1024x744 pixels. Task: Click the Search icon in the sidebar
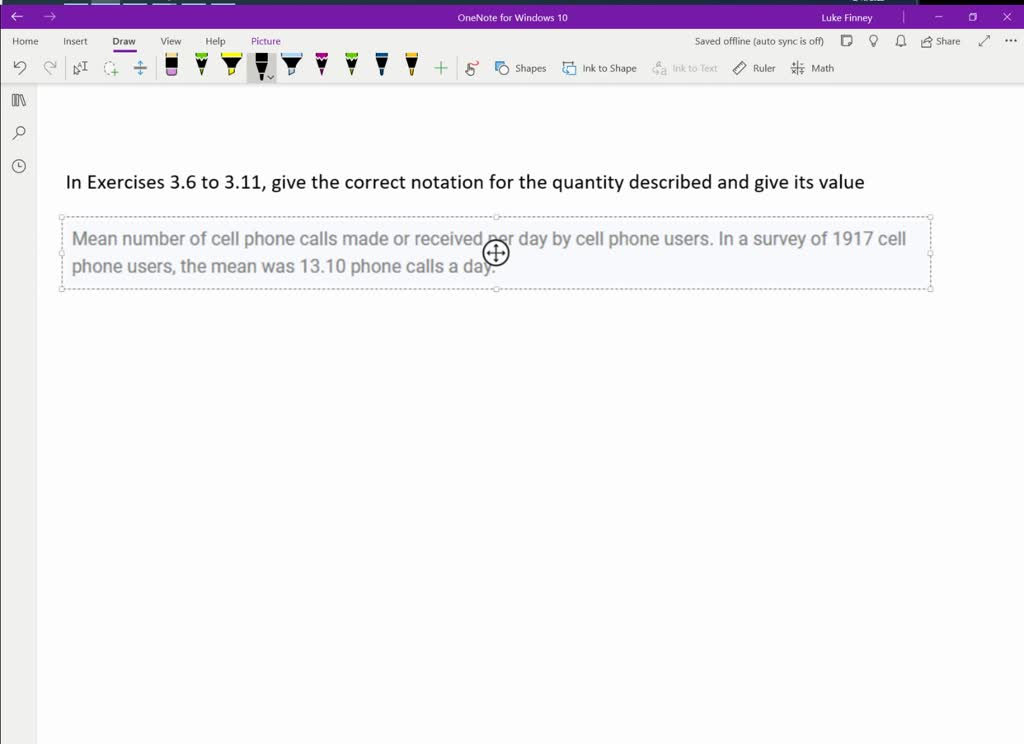pyautogui.click(x=18, y=132)
